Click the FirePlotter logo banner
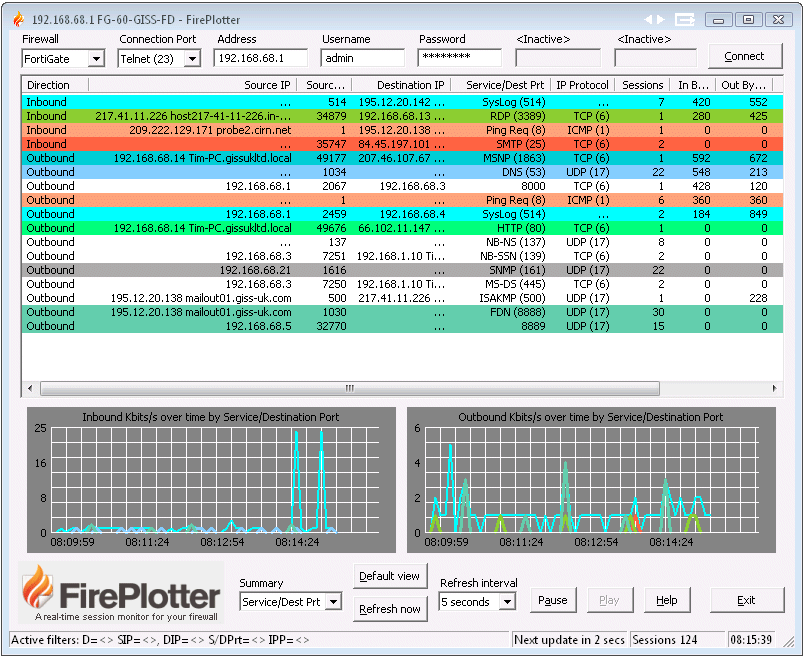 pyautogui.click(x=122, y=593)
